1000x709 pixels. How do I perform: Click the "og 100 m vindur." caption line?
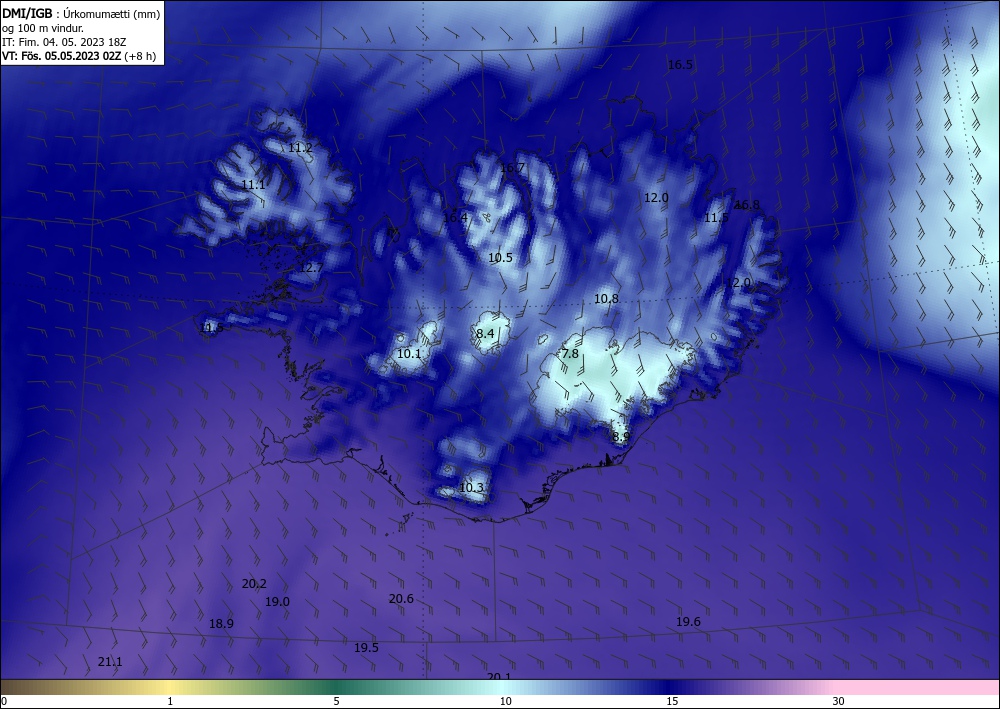click(x=43, y=27)
